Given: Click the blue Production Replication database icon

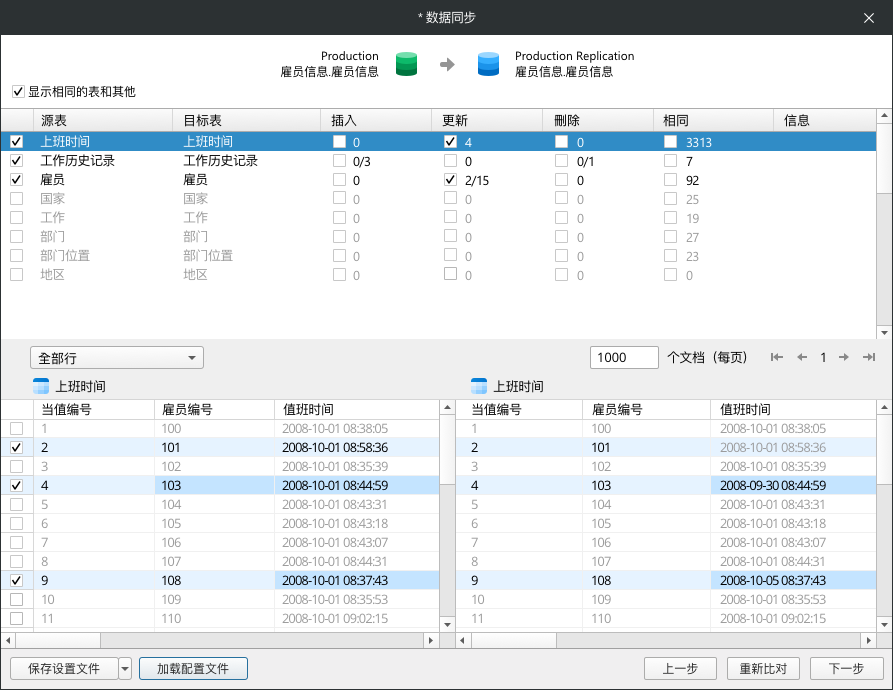Looking at the screenshot, I should (x=488, y=64).
